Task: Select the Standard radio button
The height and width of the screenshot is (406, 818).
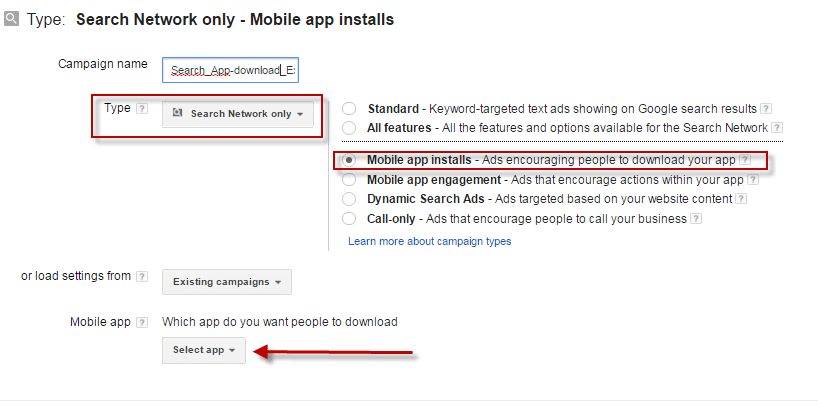Action: 349,109
